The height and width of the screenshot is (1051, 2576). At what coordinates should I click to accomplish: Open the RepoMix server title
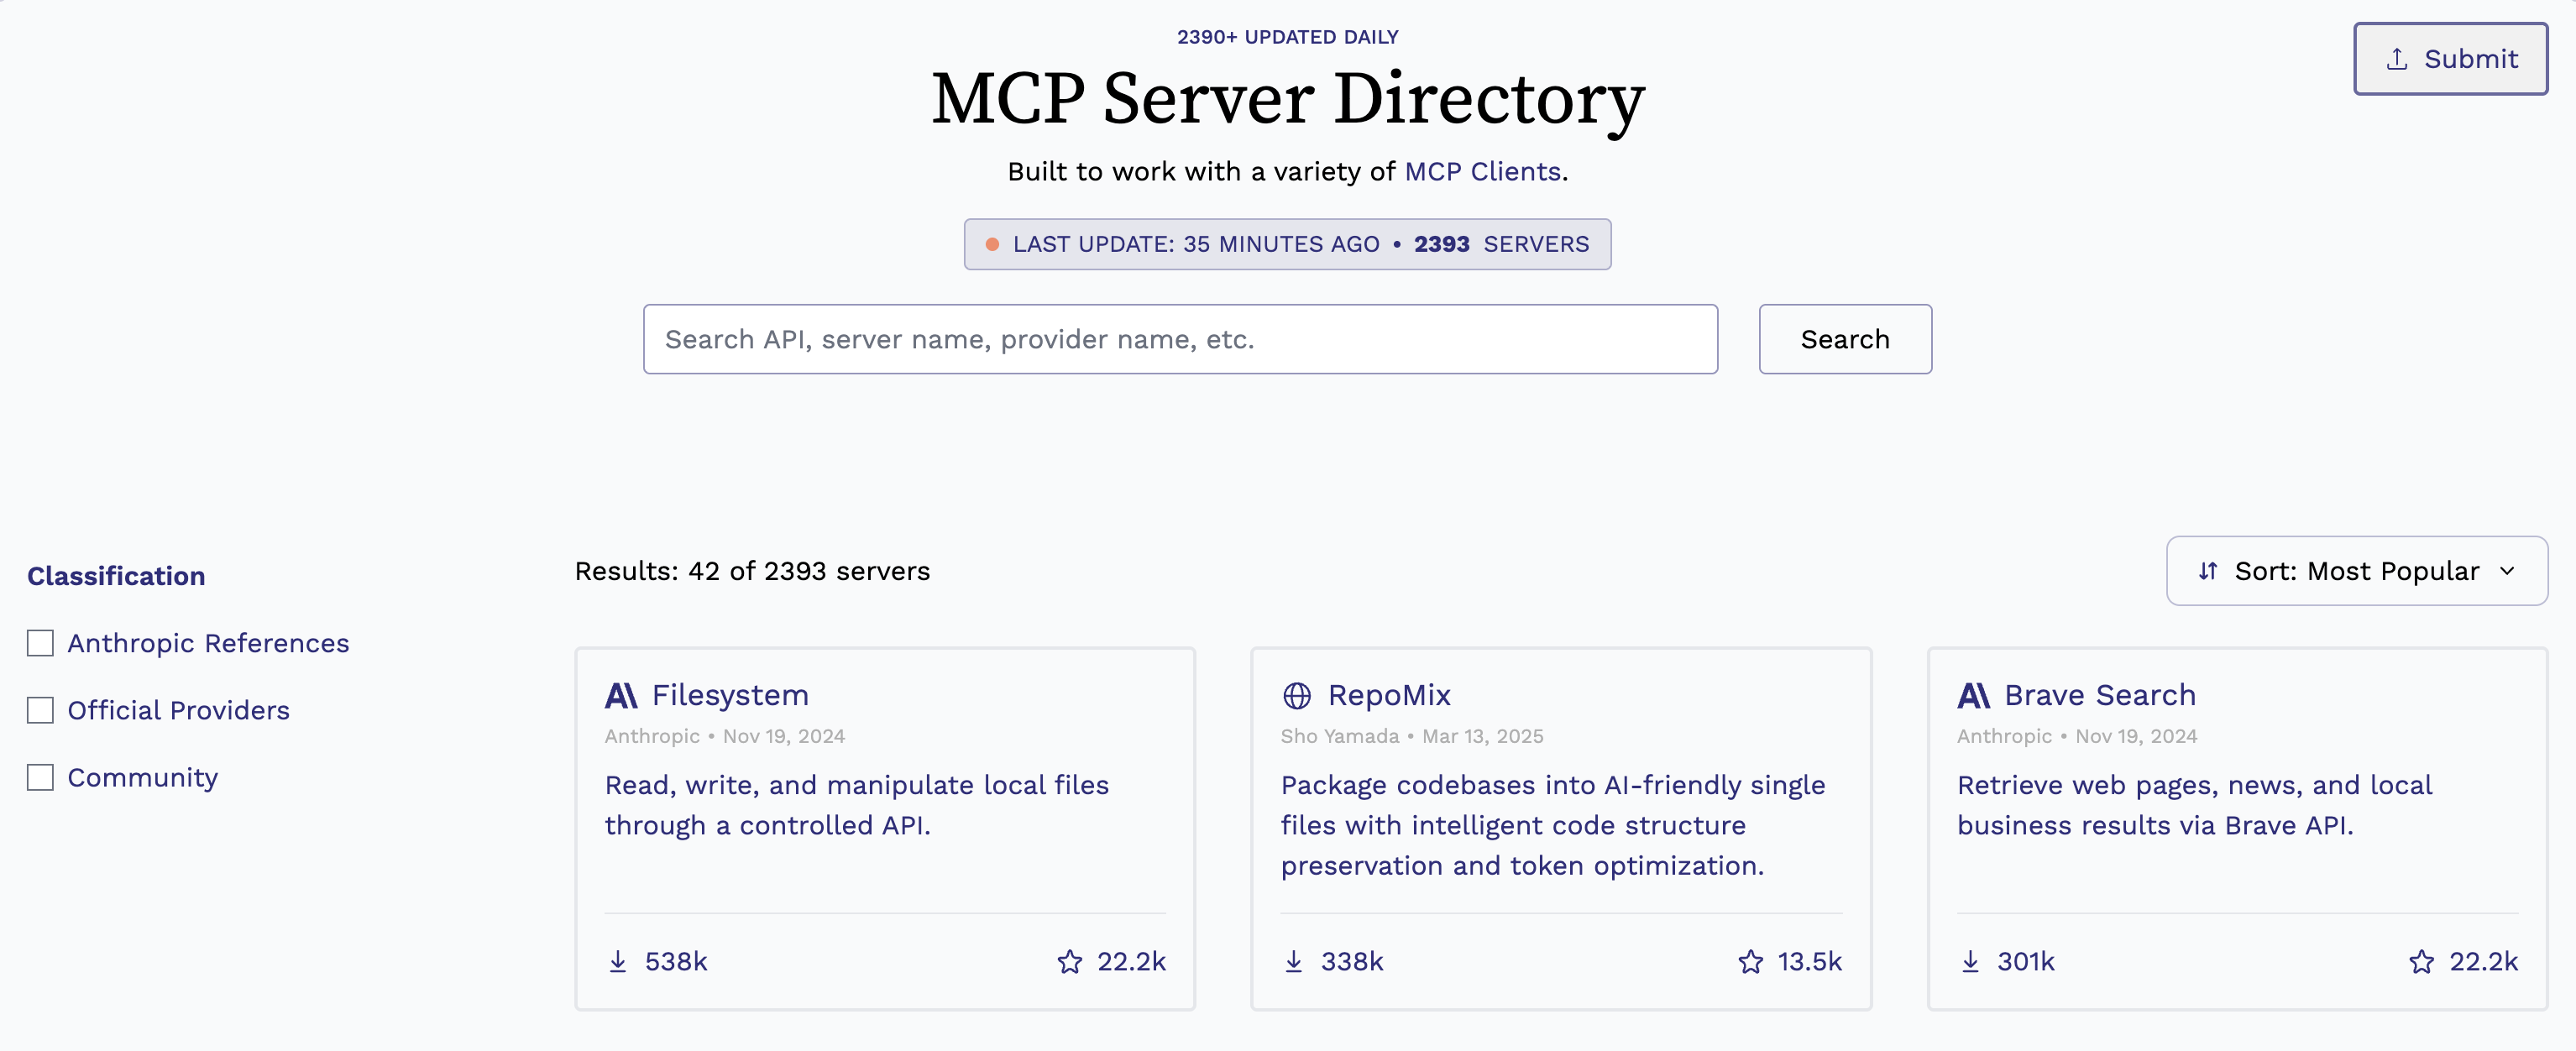point(1389,695)
